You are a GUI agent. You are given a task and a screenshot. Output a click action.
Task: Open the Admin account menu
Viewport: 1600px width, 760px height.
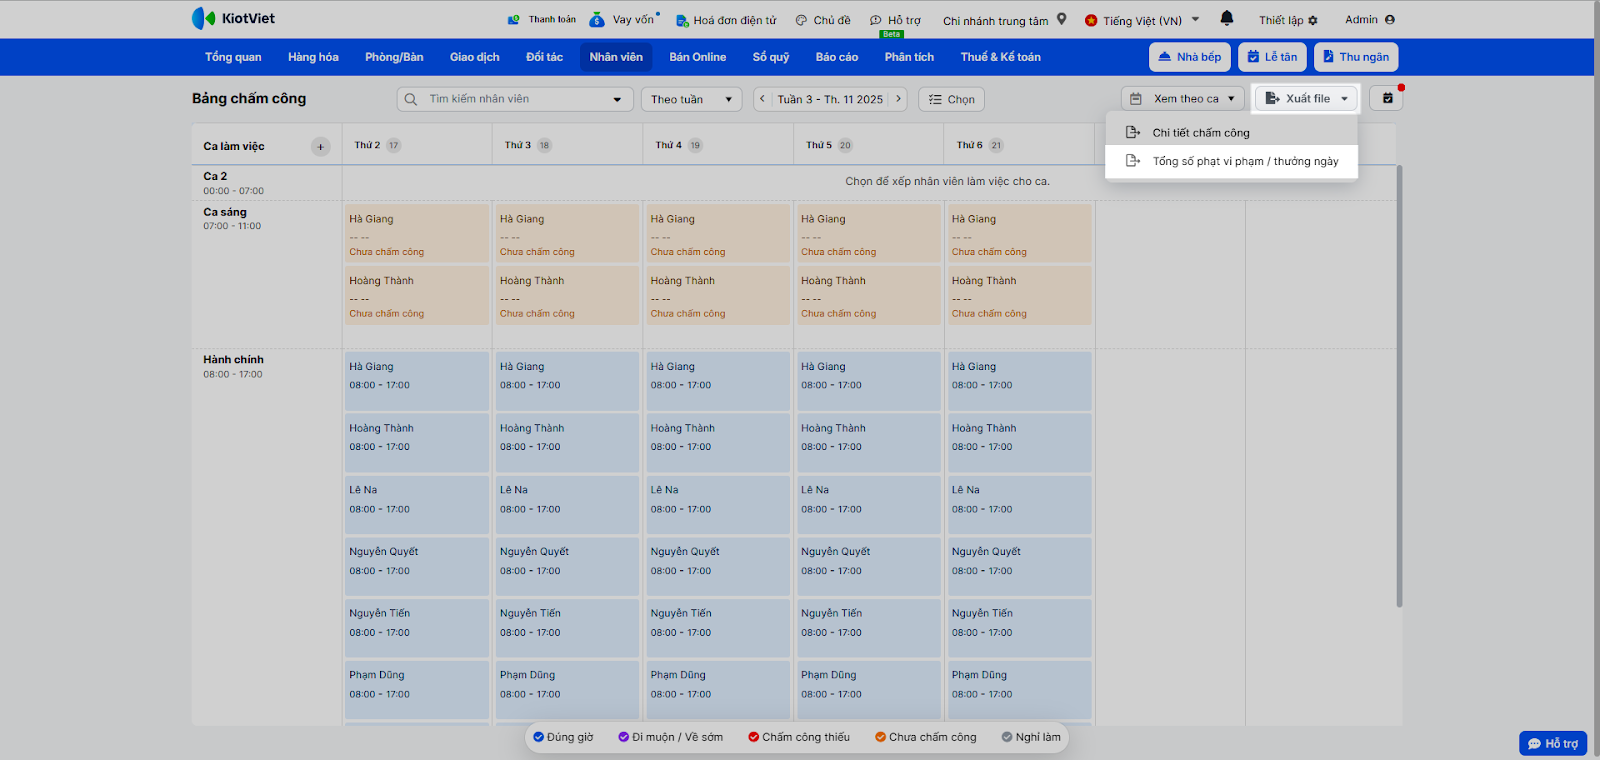click(x=1370, y=20)
